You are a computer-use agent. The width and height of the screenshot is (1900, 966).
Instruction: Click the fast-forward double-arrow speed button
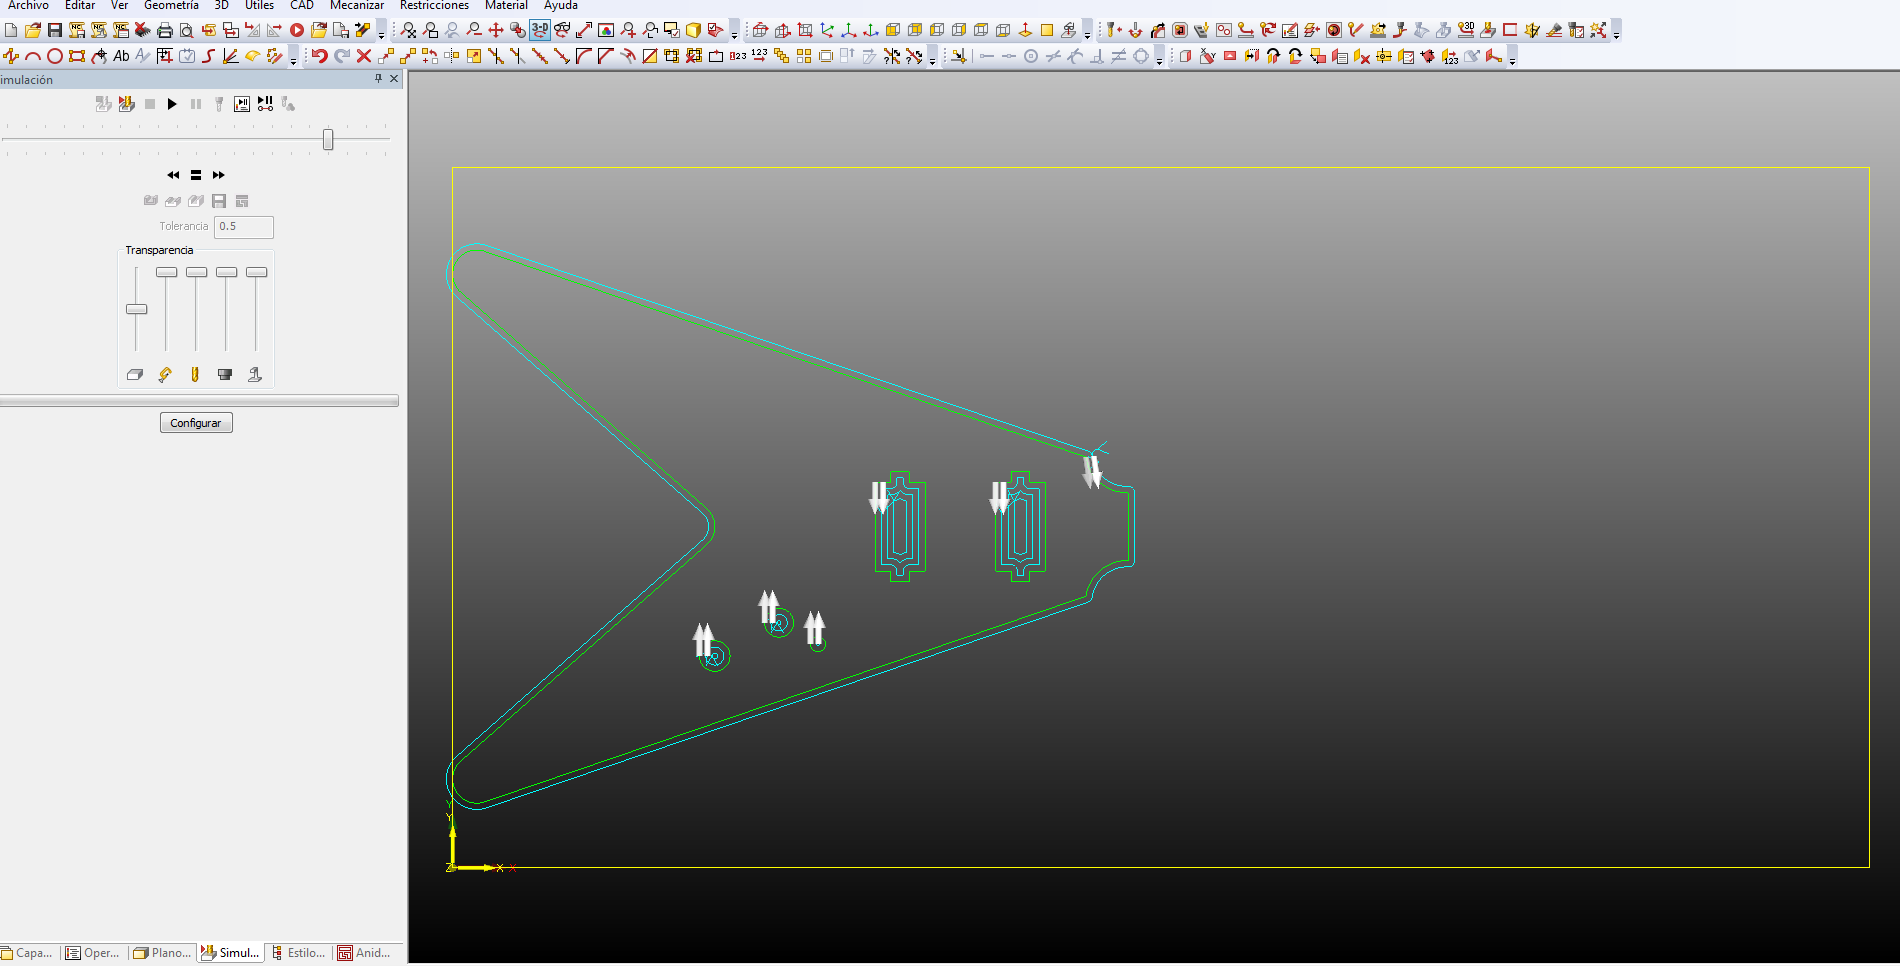219,175
